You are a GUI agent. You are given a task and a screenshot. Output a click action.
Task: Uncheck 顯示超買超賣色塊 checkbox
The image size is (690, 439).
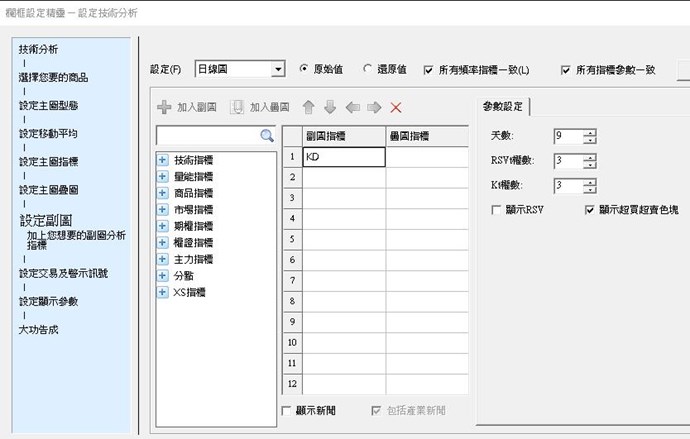pyautogui.click(x=590, y=210)
